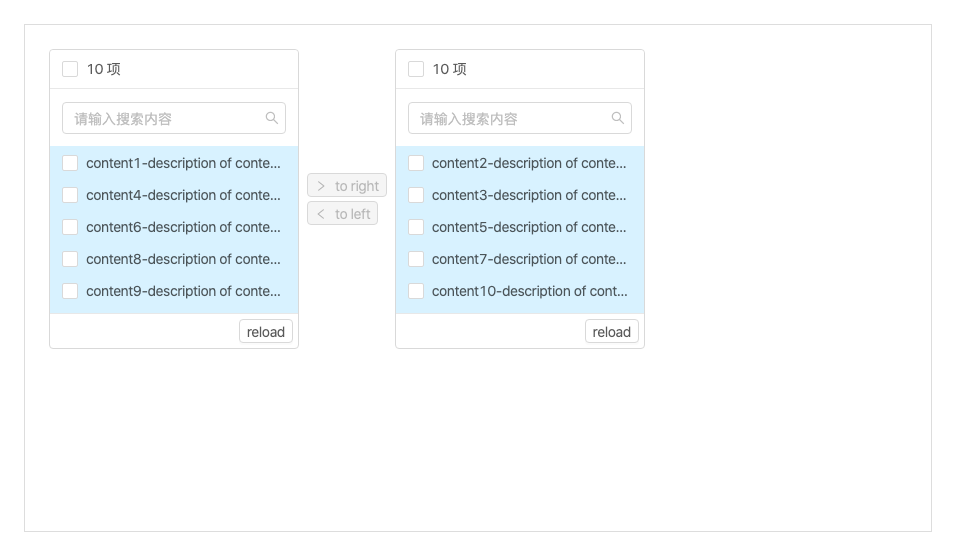Toggle the right panel select-all checkbox
The width and height of the screenshot is (956, 556).
pyautogui.click(x=416, y=69)
